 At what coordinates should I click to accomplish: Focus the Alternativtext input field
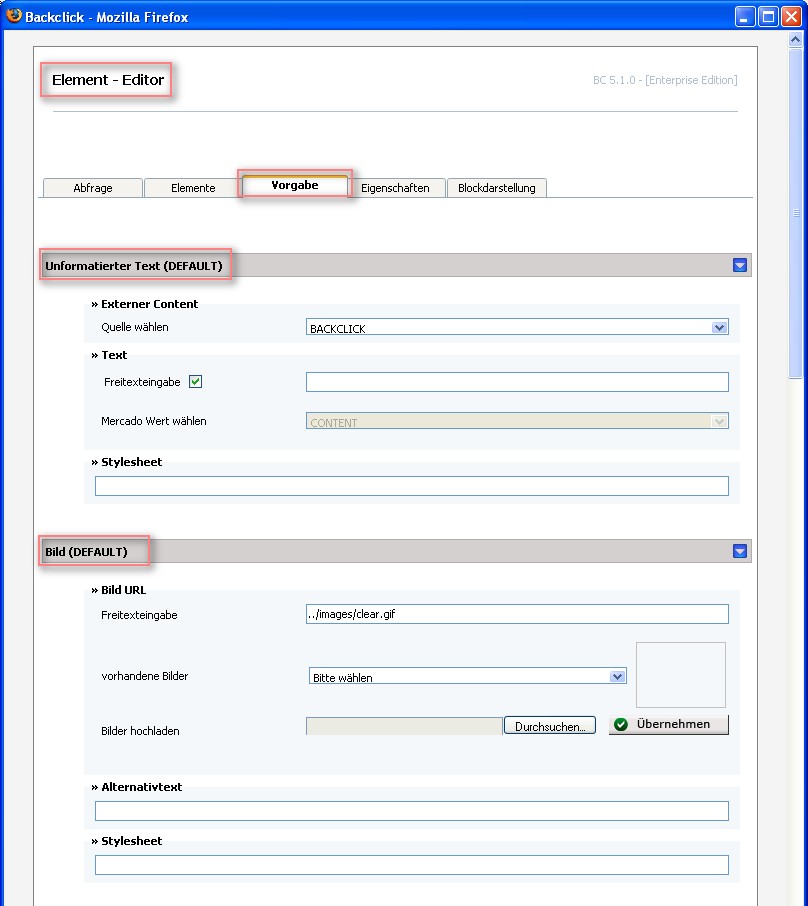coord(412,811)
